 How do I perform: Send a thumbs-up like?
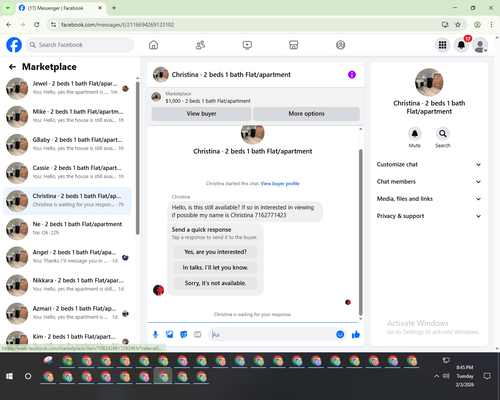tap(356, 334)
